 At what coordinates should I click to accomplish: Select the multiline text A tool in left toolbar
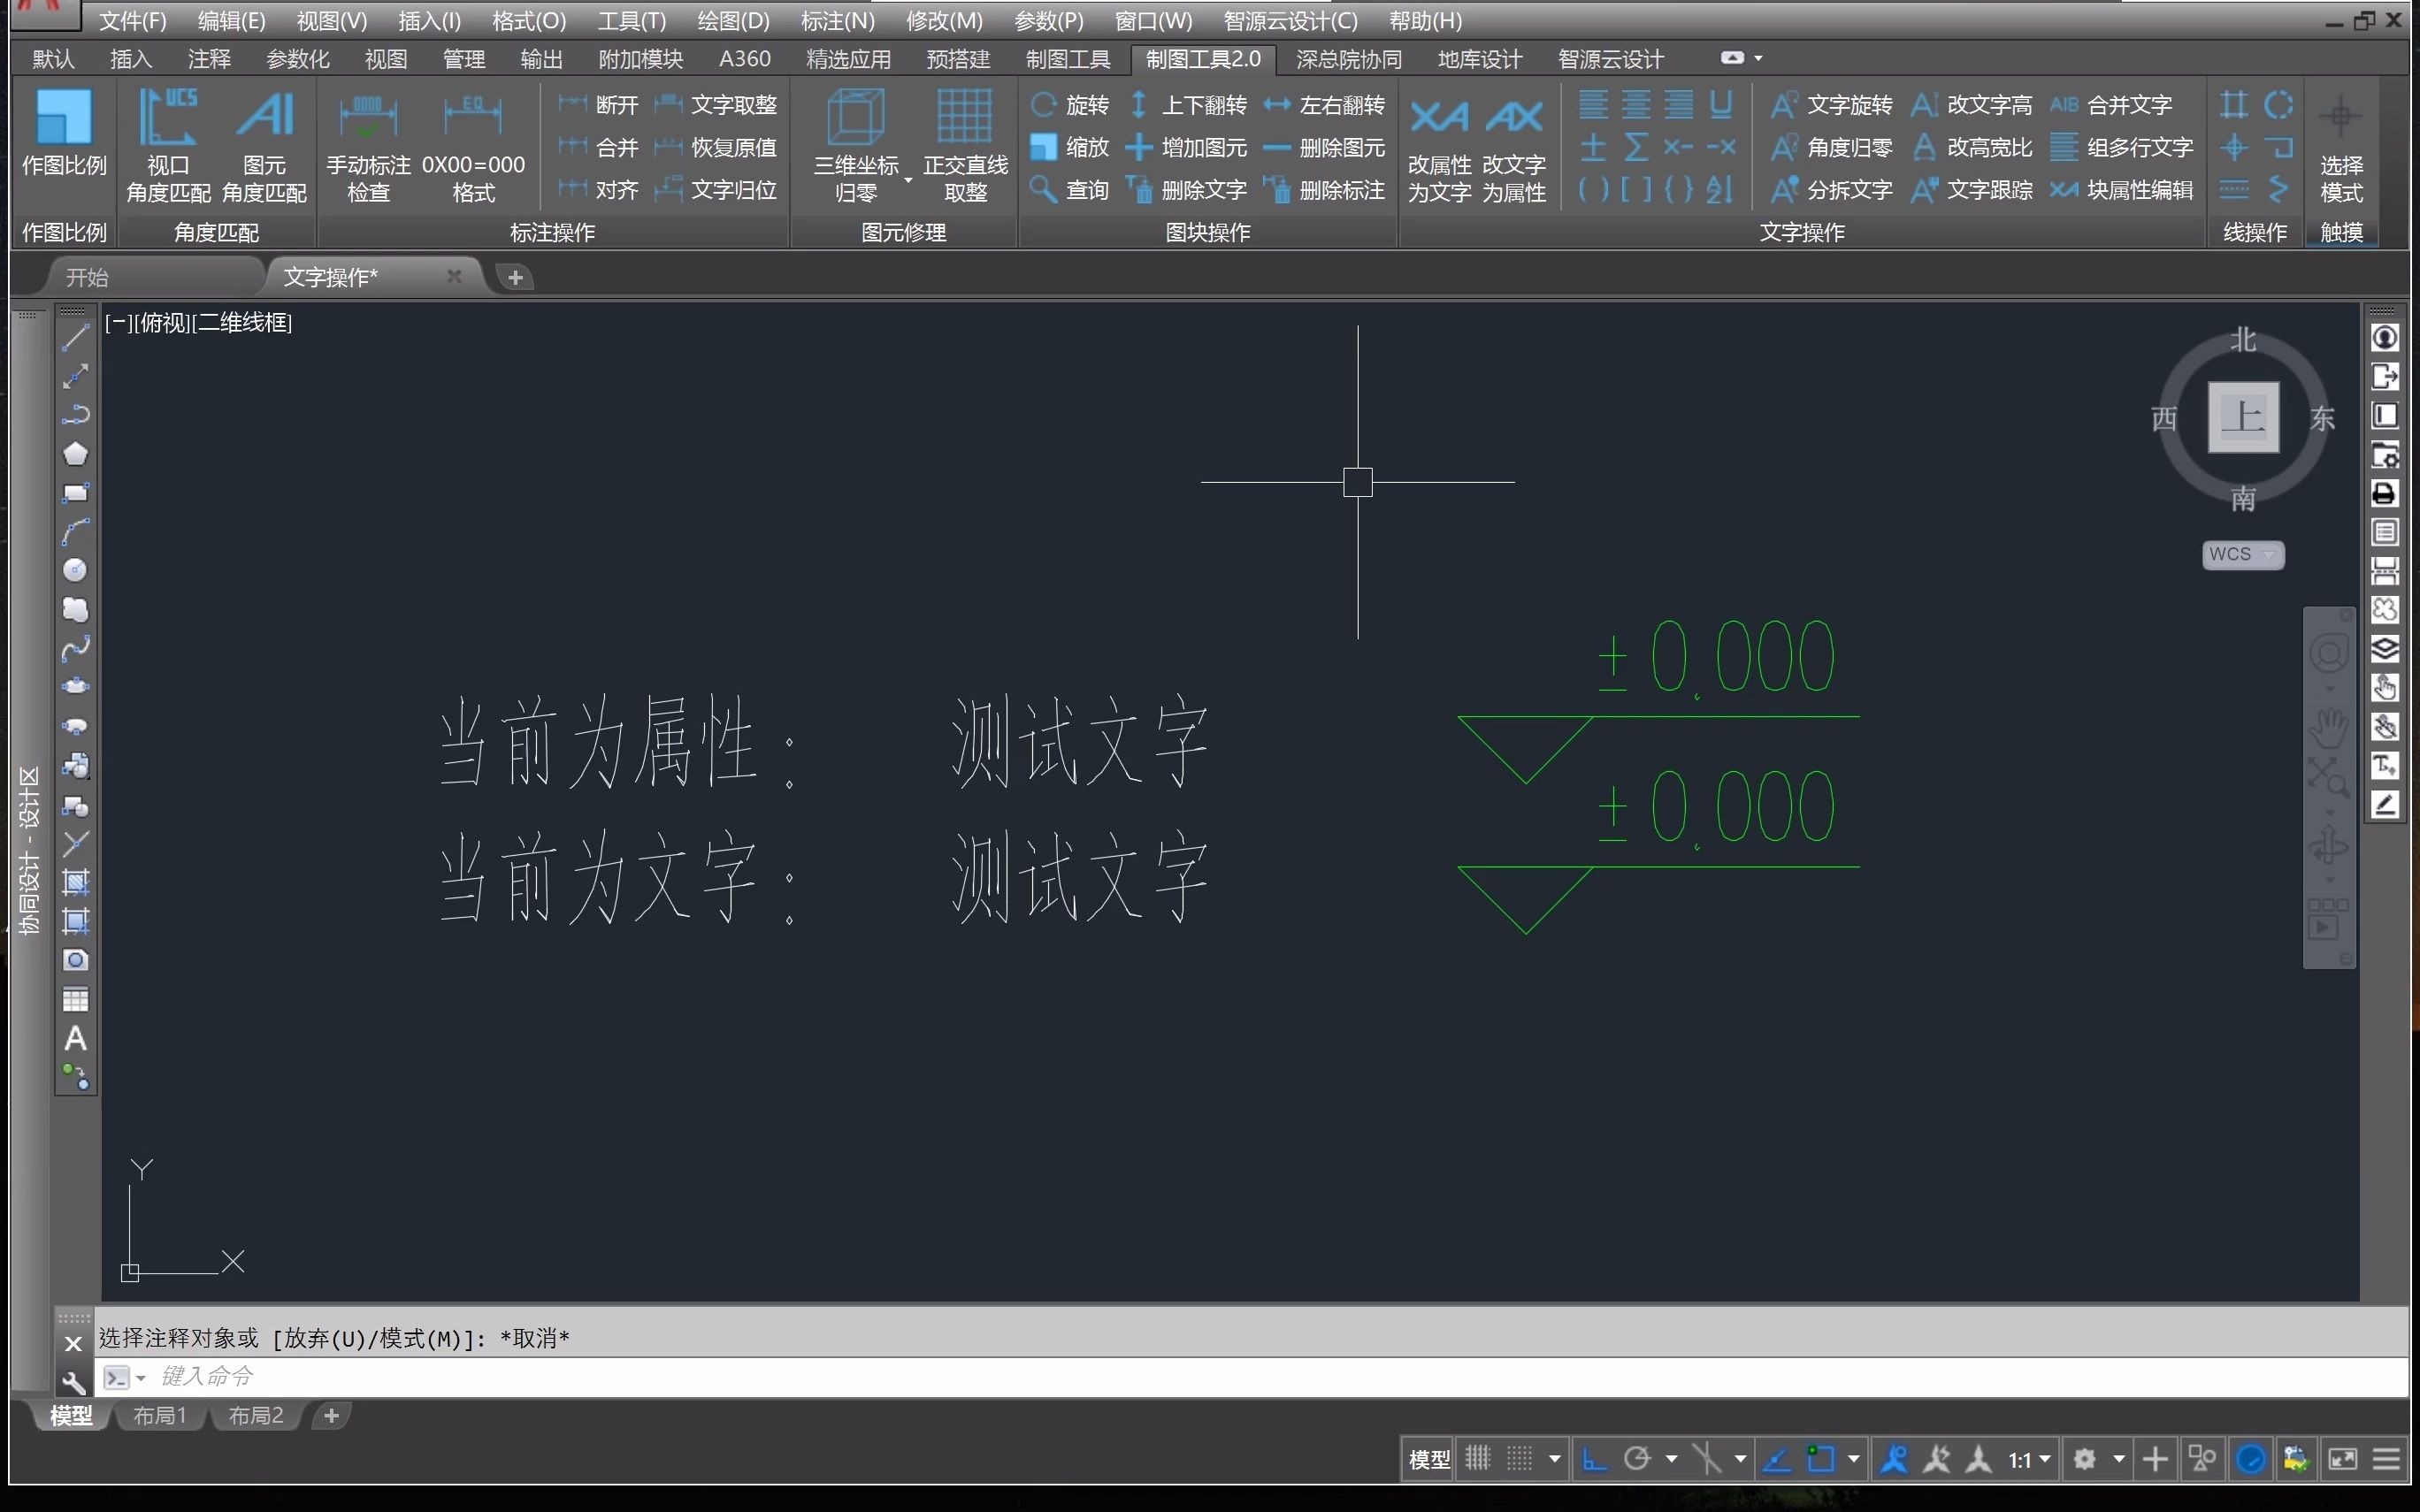(75, 1039)
